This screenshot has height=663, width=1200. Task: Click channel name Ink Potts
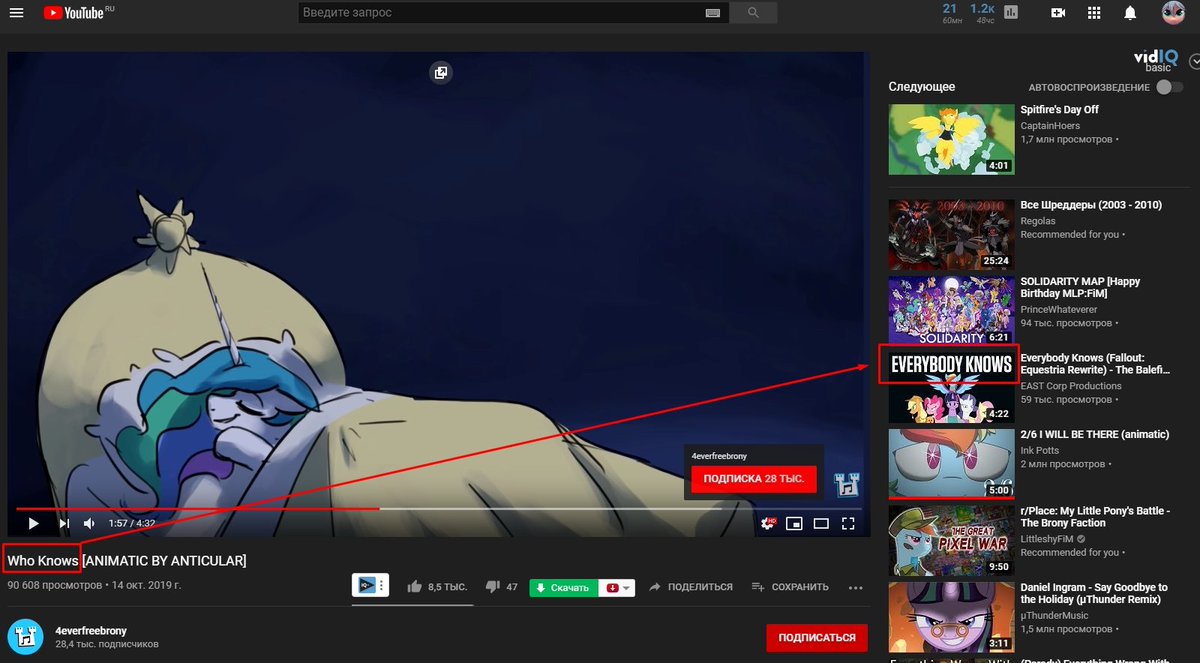1039,451
